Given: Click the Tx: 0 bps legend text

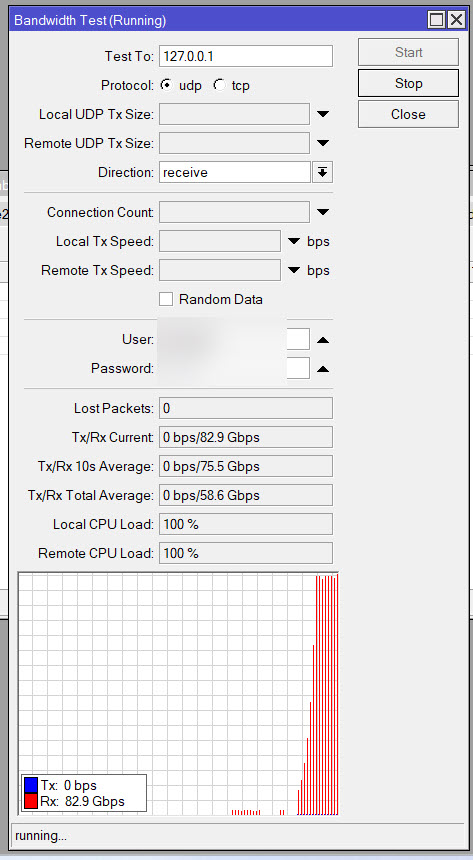Looking at the screenshot, I should click(x=69, y=785).
